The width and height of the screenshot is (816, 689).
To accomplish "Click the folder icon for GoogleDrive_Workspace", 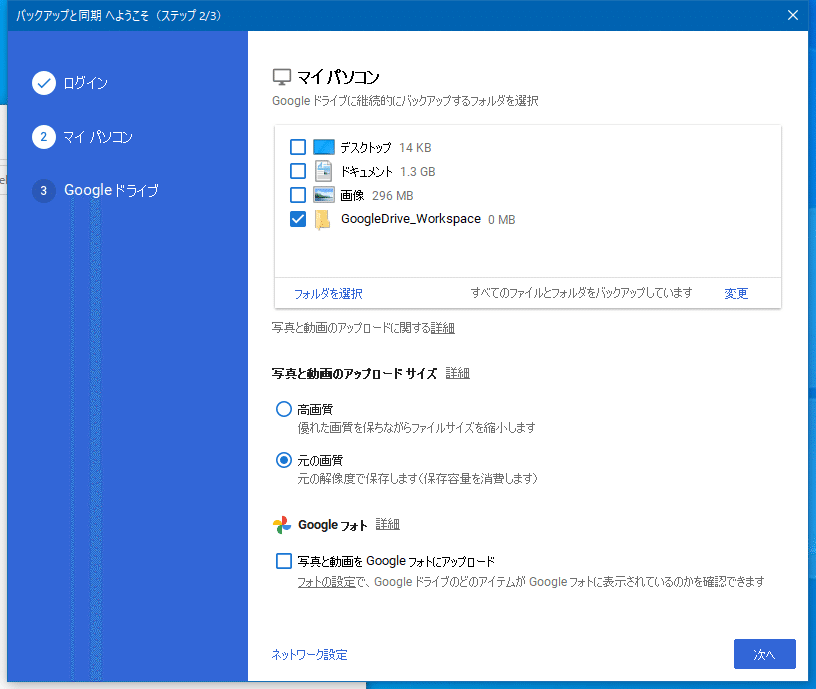I will coord(321,219).
